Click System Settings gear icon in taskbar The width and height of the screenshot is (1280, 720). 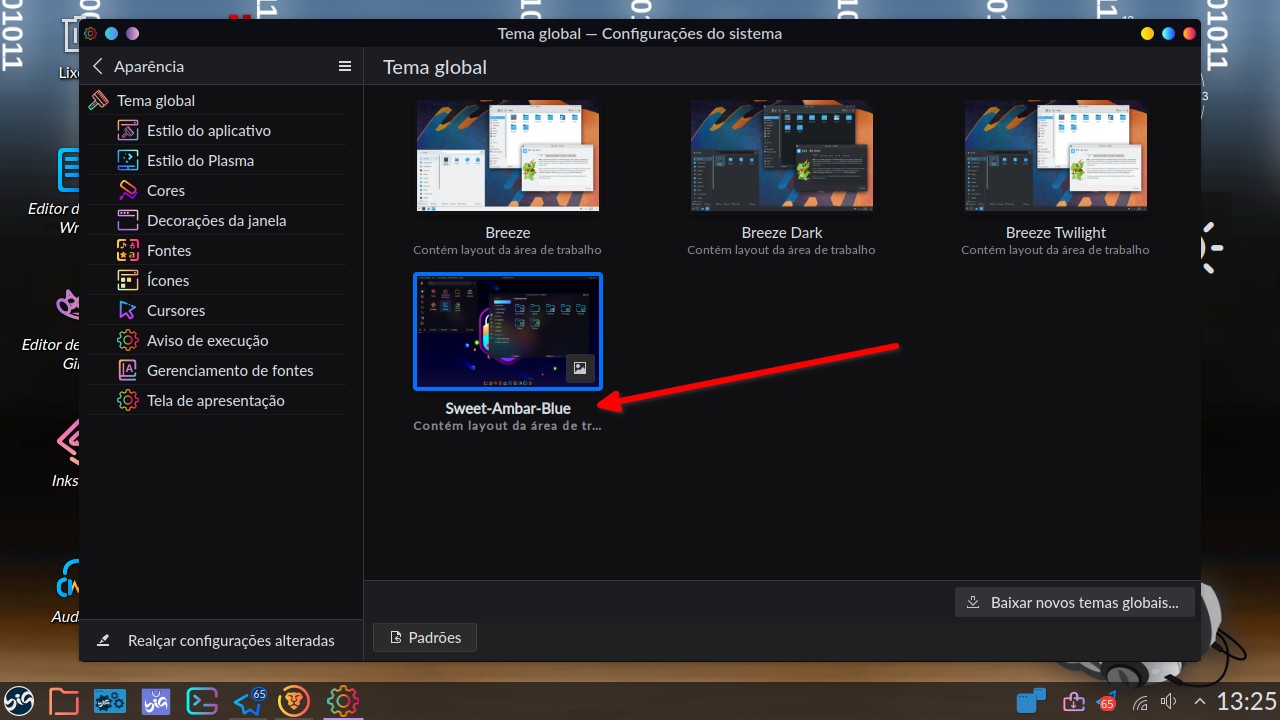coord(342,702)
